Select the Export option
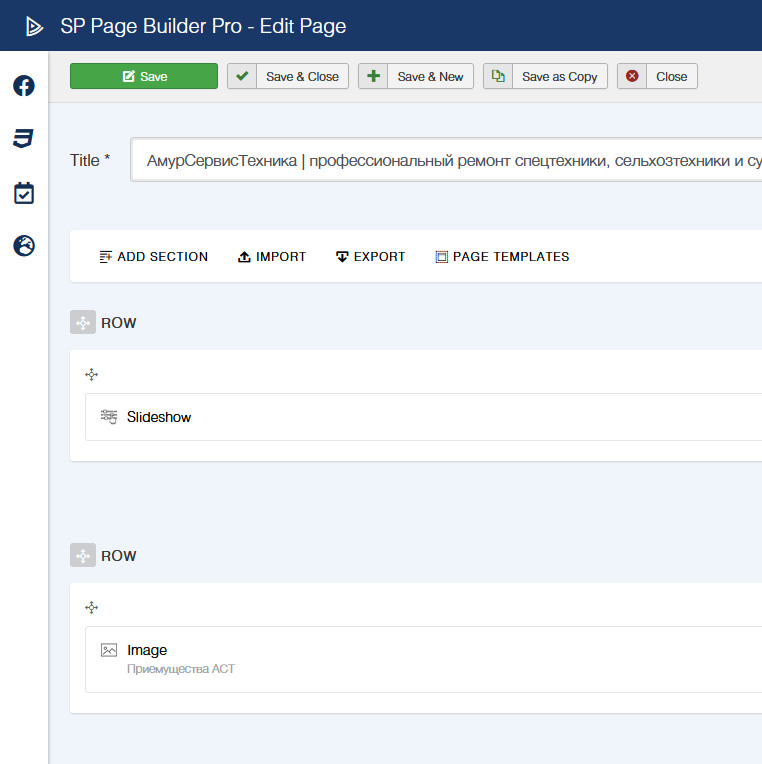Viewport: 762px width, 764px height. [x=370, y=257]
